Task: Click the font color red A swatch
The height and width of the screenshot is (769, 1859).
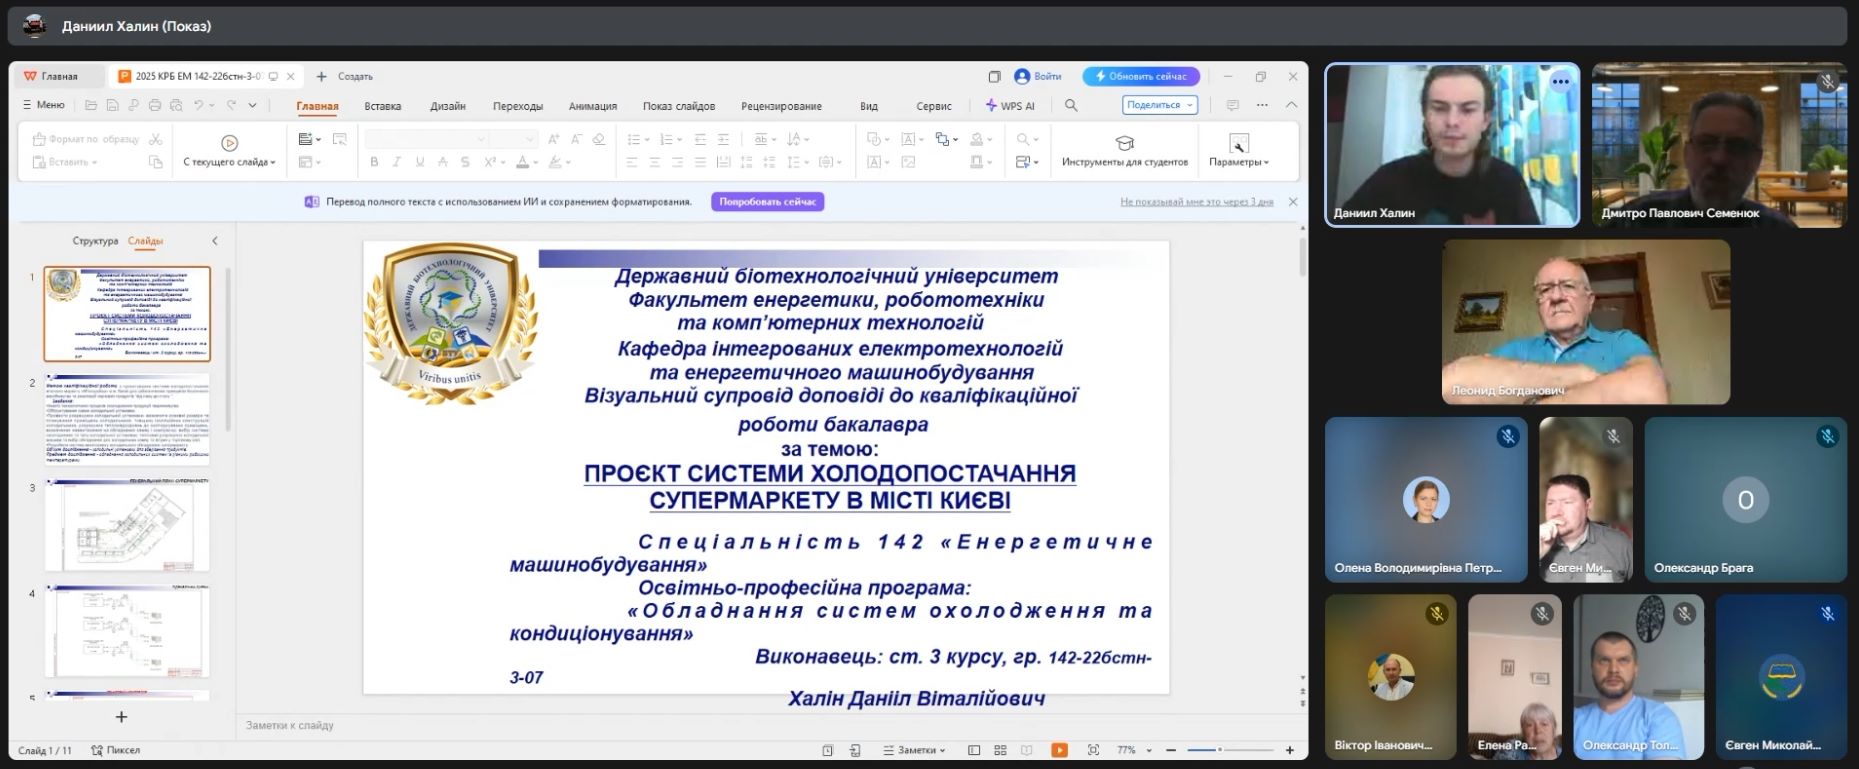Action: [x=523, y=162]
